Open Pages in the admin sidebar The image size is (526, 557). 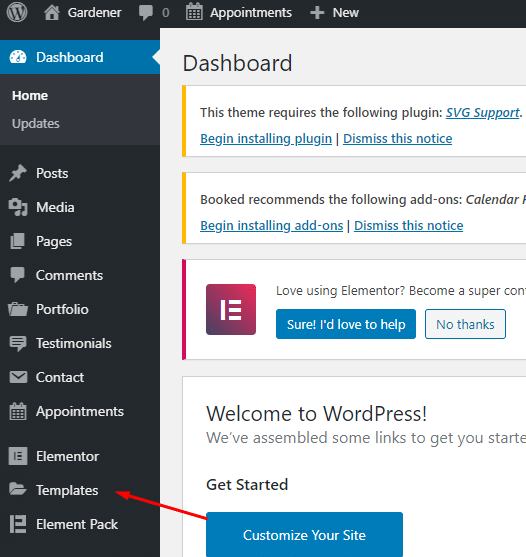point(54,242)
